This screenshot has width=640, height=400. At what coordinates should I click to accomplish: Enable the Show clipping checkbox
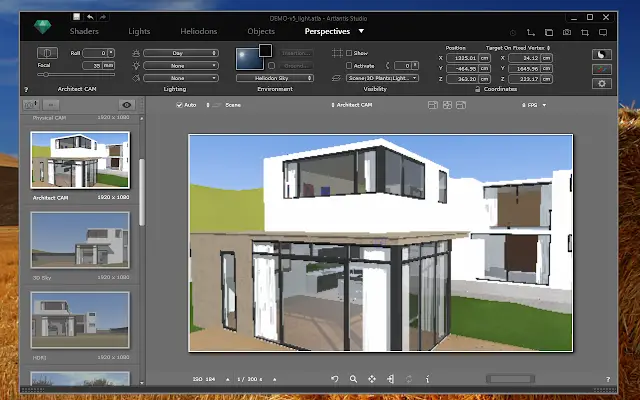click(x=349, y=53)
